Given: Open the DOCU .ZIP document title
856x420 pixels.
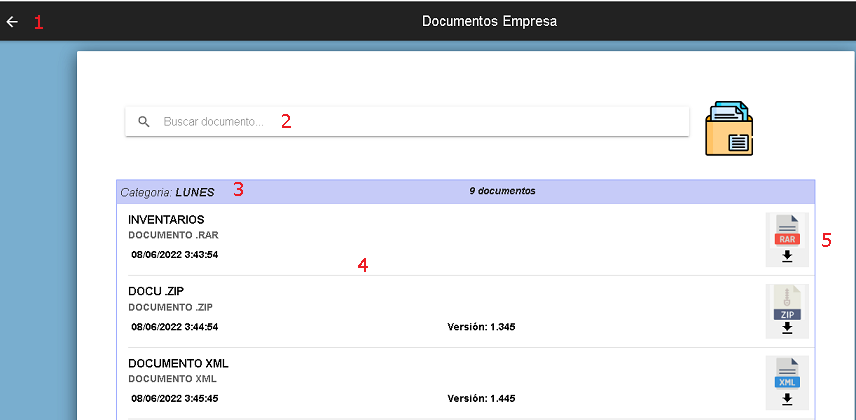Looking at the screenshot, I should click(x=157, y=291).
